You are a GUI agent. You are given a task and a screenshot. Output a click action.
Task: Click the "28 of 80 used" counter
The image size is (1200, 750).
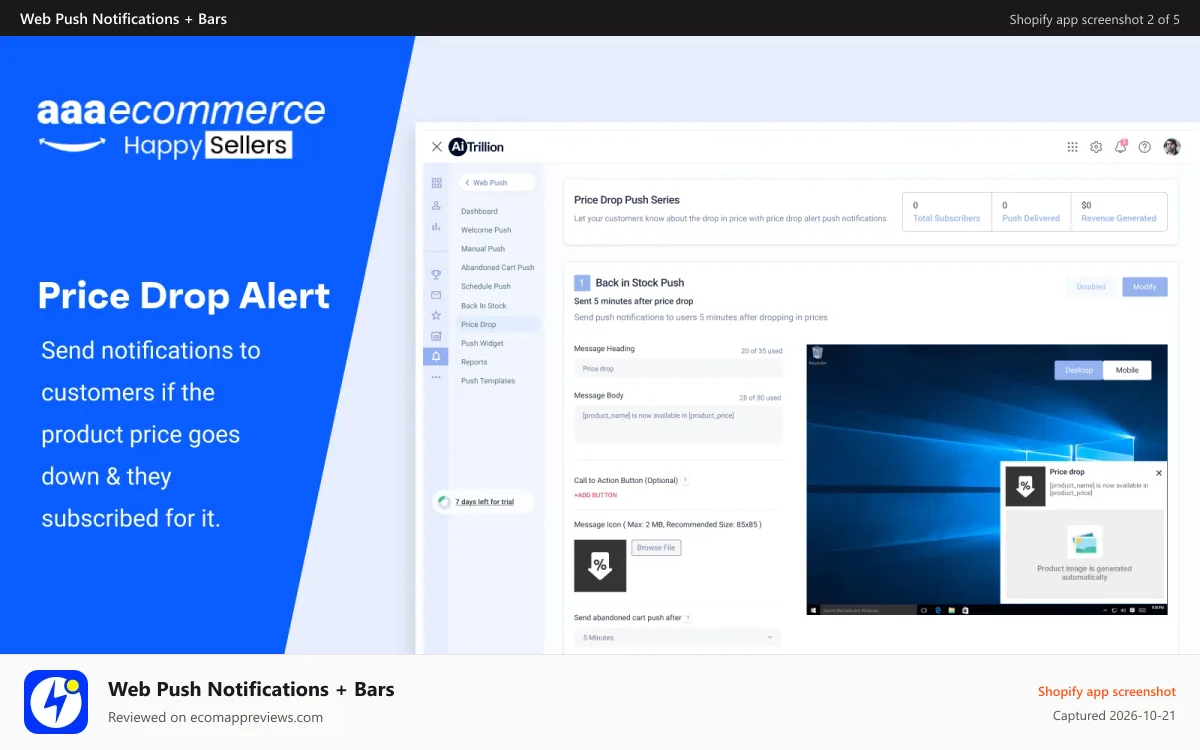760,398
